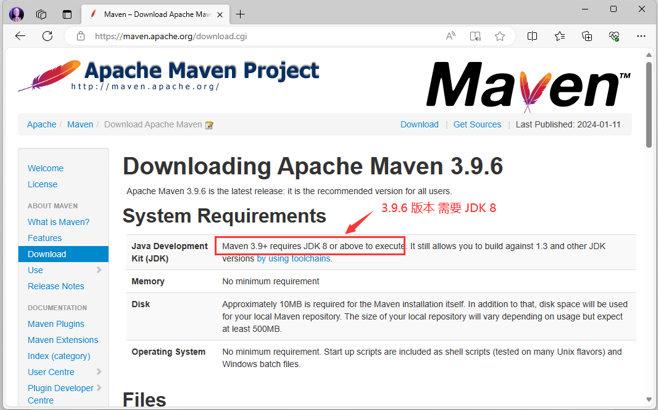Image resolution: width=658 pixels, height=410 pixels.
Task: Click the scrollbar down arrow
Action: click(649, 400)
